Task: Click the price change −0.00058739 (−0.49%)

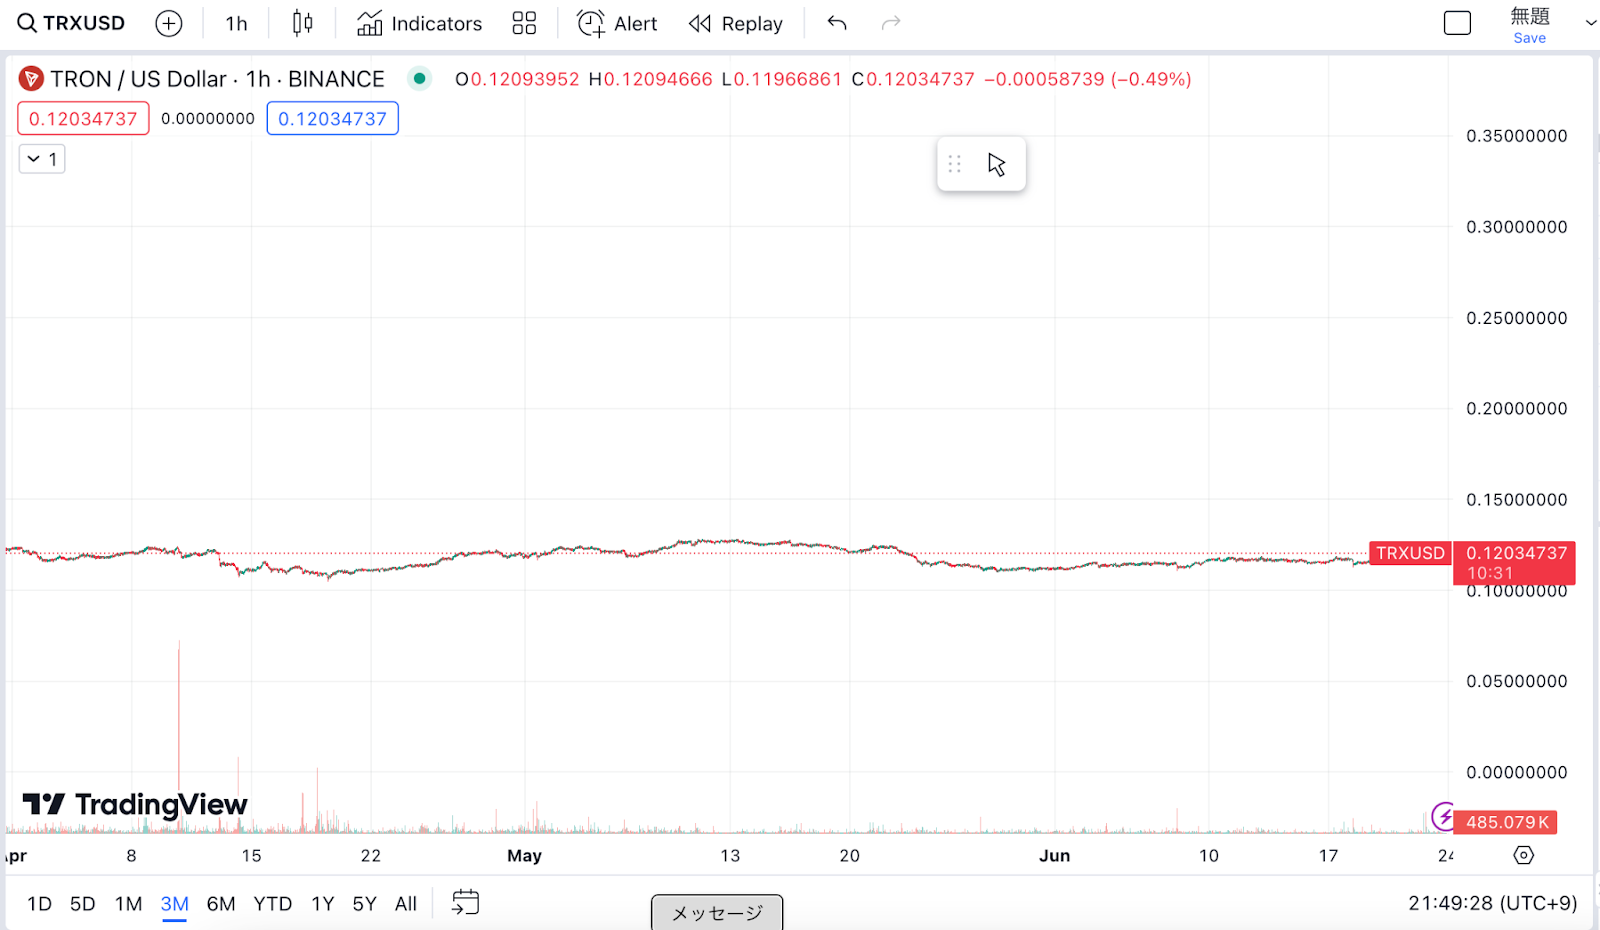Action: (1087, 79)
